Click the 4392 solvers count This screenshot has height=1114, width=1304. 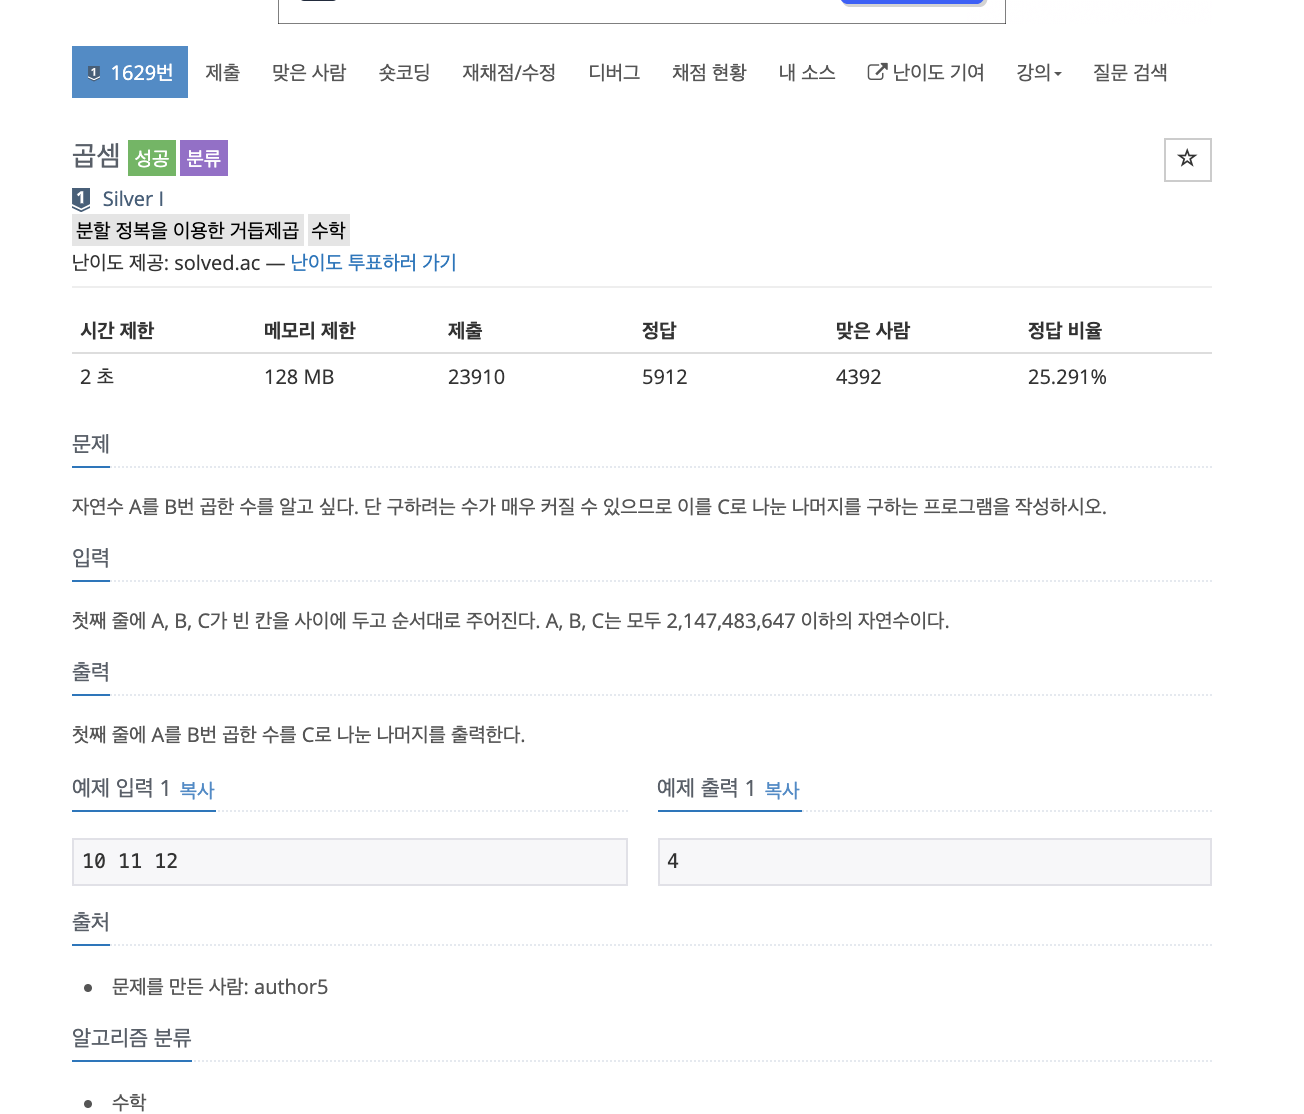point(859,377)
